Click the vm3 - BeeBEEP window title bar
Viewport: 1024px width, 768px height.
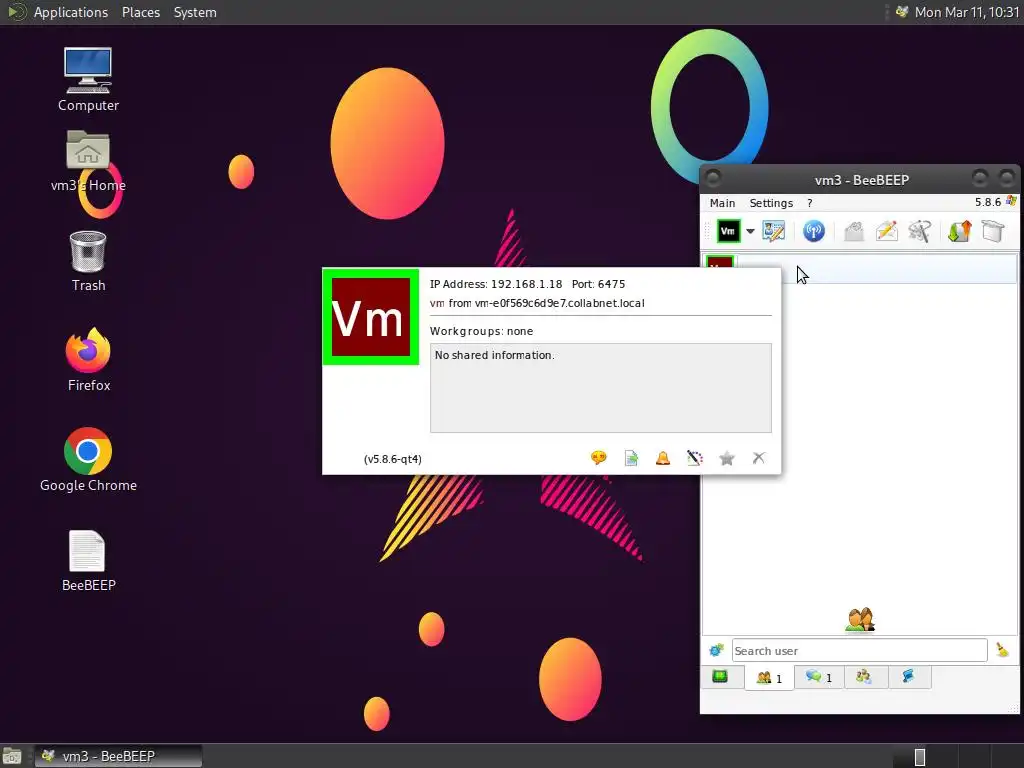click(861, 180)
